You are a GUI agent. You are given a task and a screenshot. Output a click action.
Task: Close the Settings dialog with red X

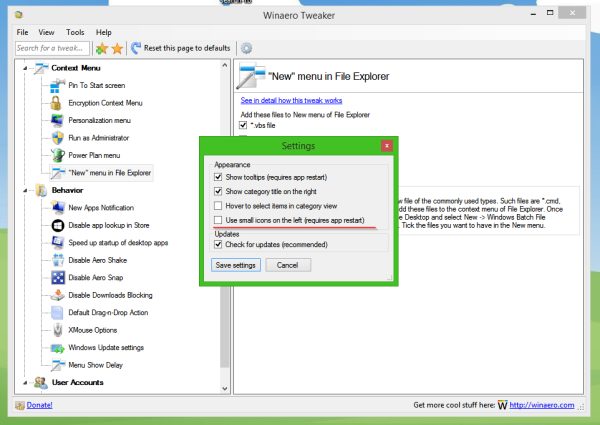coord(387,146)
